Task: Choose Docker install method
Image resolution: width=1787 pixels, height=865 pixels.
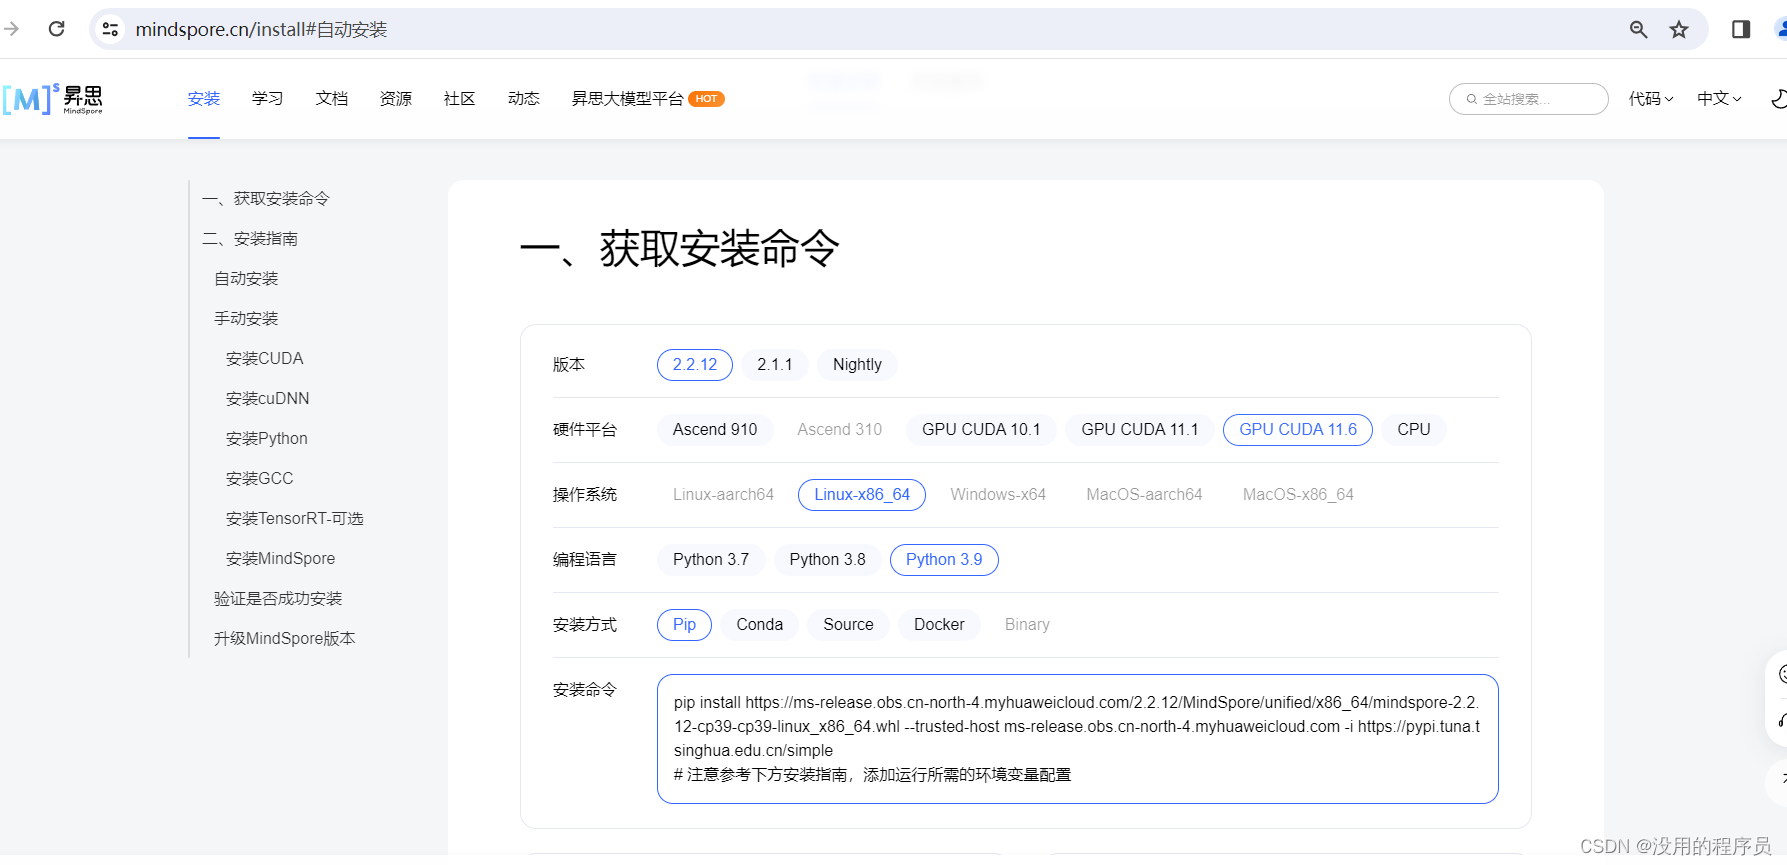Action: pyautogui.click(x=939, y=625)
